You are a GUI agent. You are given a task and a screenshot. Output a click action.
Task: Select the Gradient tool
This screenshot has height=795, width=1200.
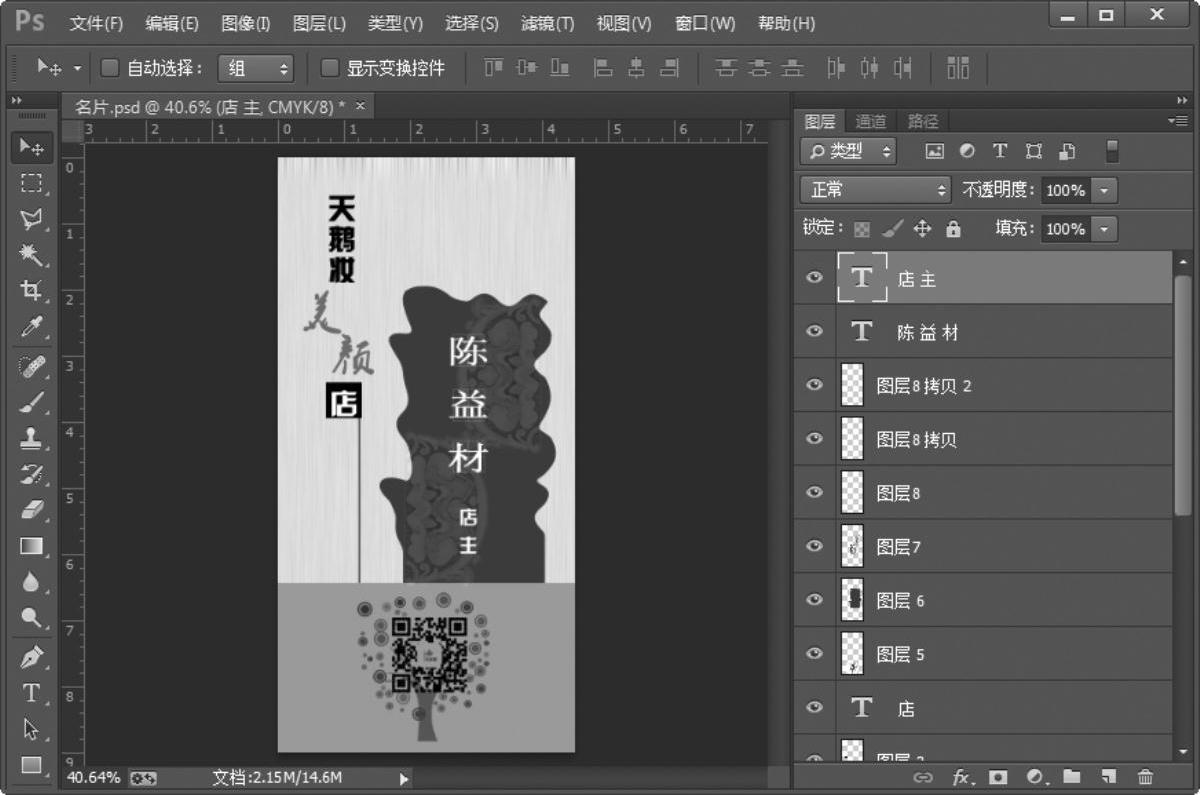(x=32, y=546)
